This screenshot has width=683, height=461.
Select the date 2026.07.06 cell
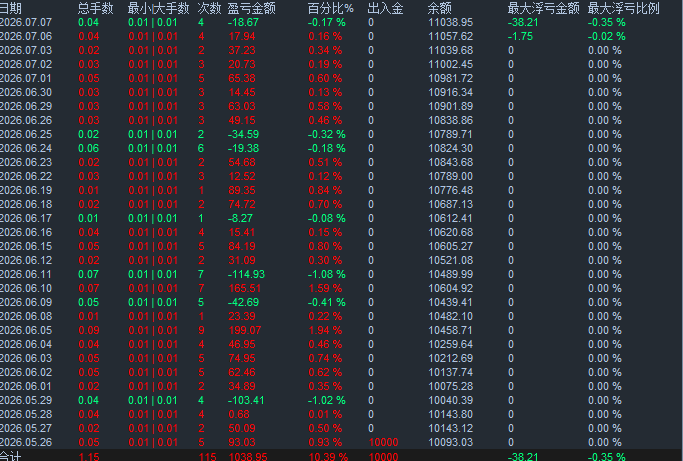coord(26,36)
